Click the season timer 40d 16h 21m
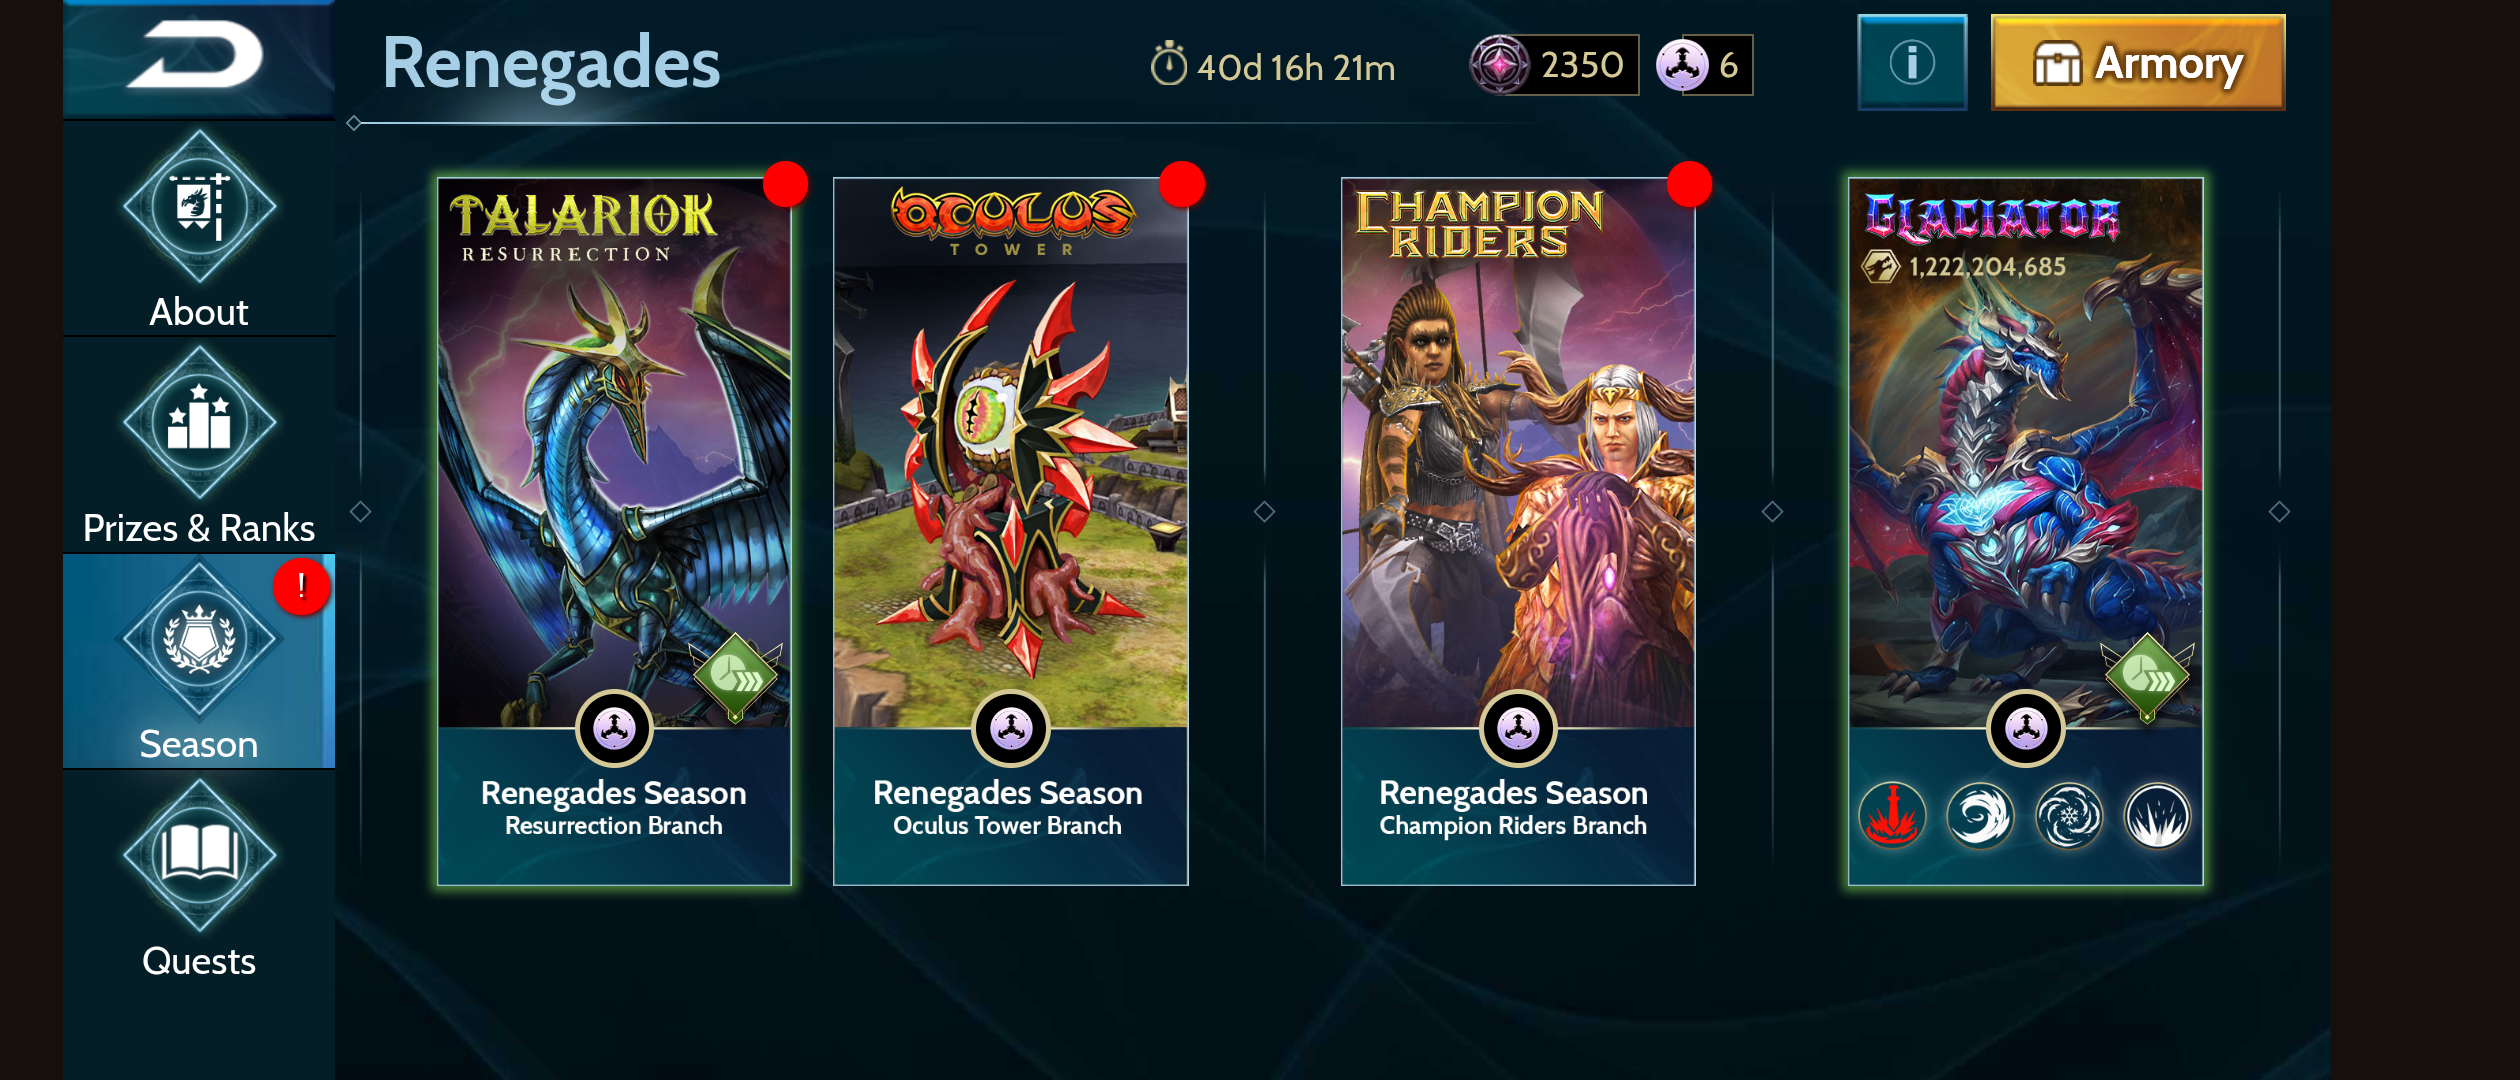Screen dimensions: 2520x1080 (1272, 66)
